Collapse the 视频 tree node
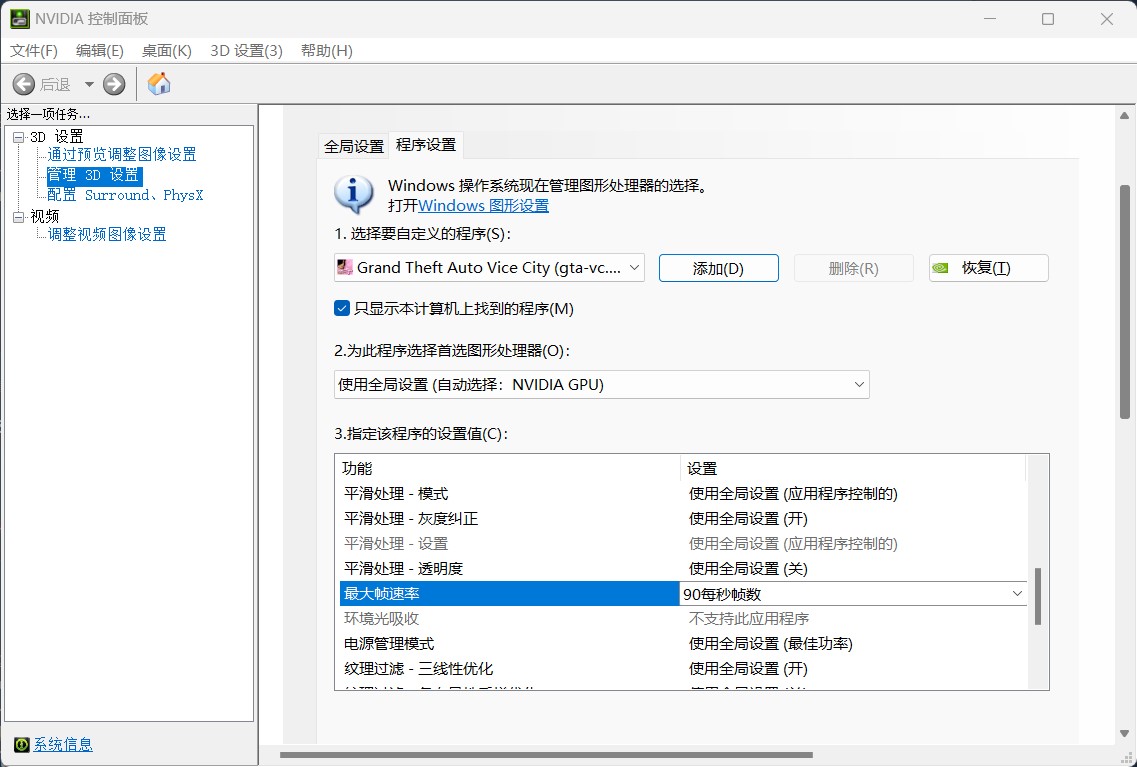 coord(19,216)
